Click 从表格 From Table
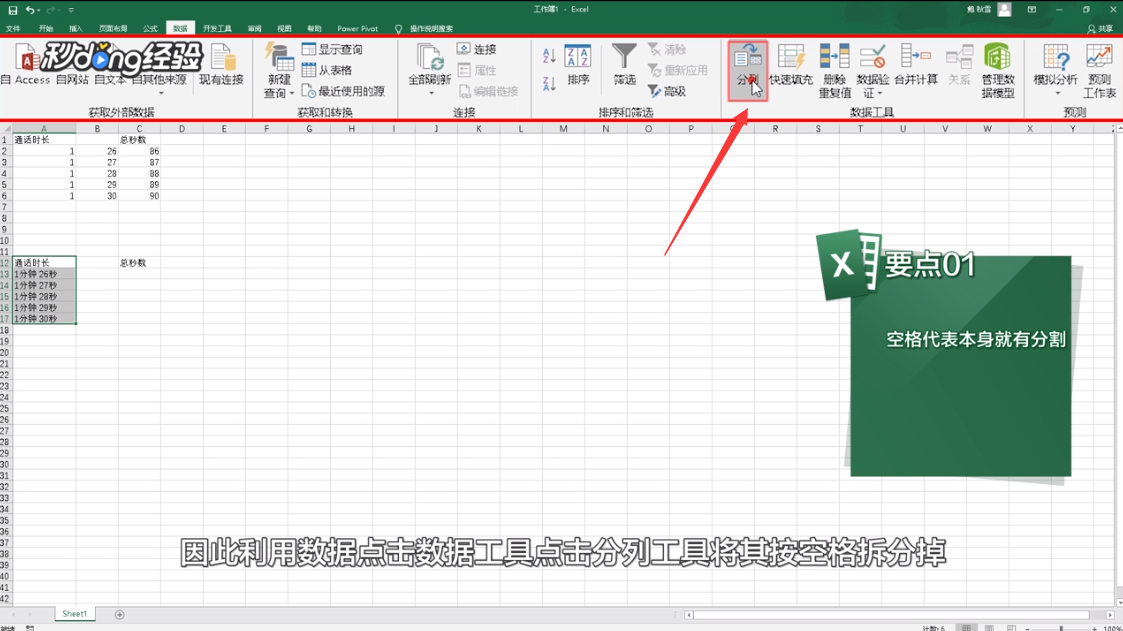1123x631 pixels. coord(327,70)
